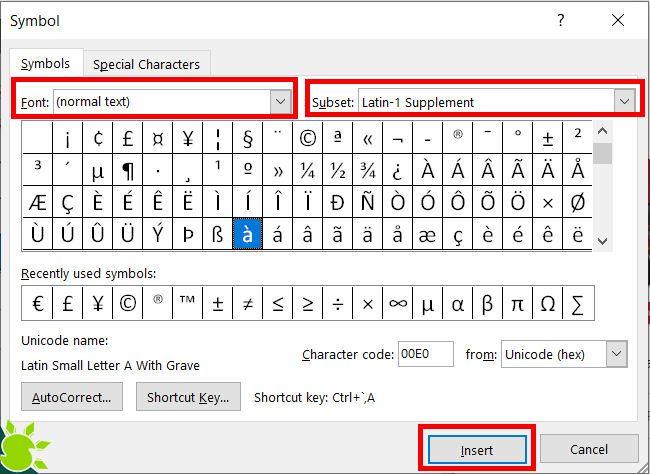
Task: Expand the Subset dropdown
Action: 625,101
